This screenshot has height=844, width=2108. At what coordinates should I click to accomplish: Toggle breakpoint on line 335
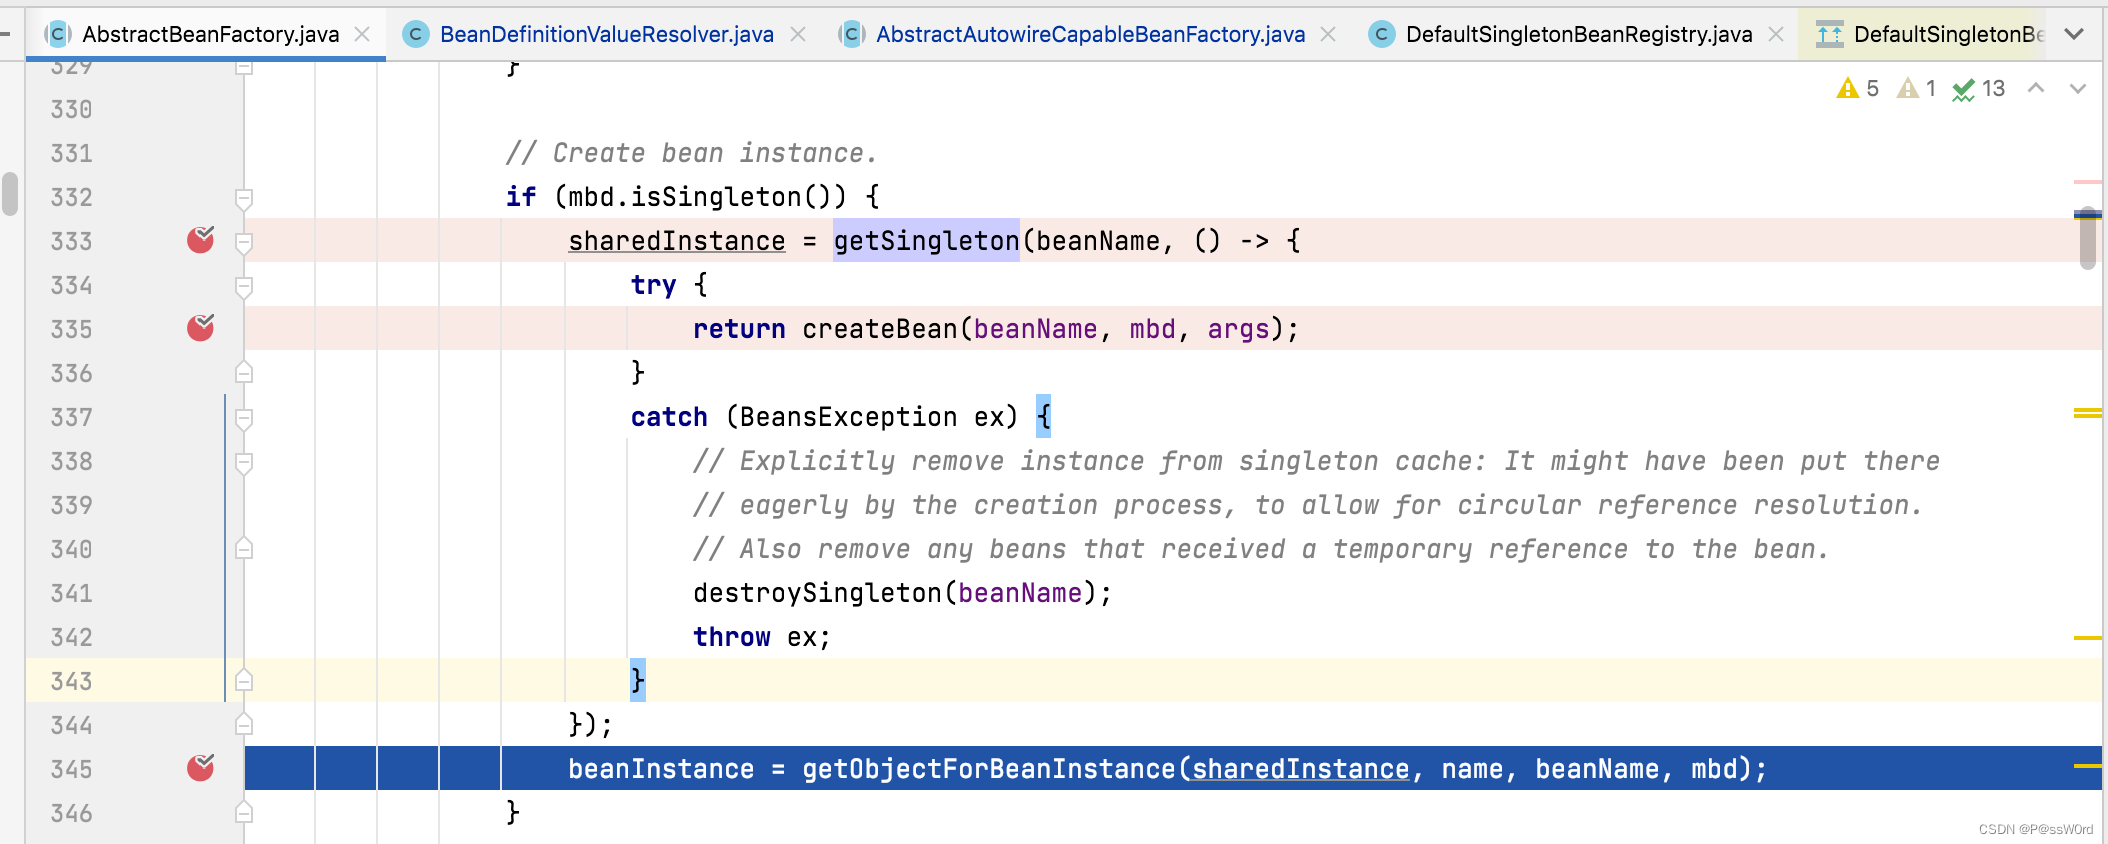tap(201, 328)
